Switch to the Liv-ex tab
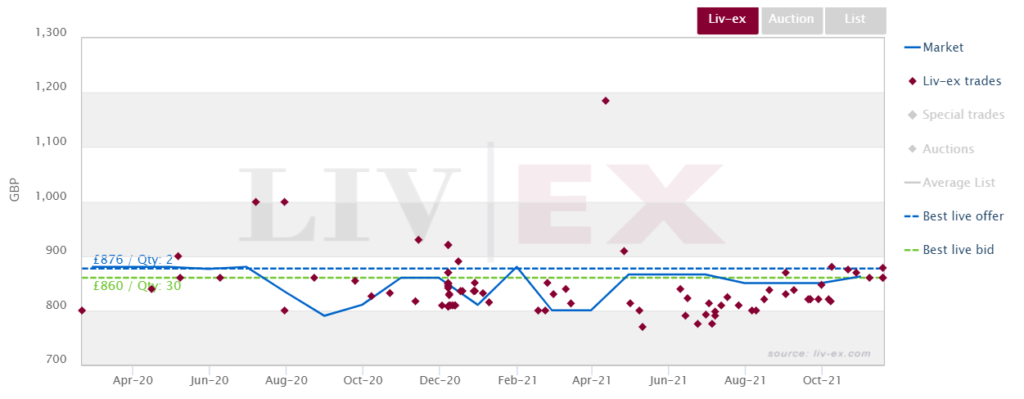The height and width of the screenshot is (399, 1024). coord(728,20)
